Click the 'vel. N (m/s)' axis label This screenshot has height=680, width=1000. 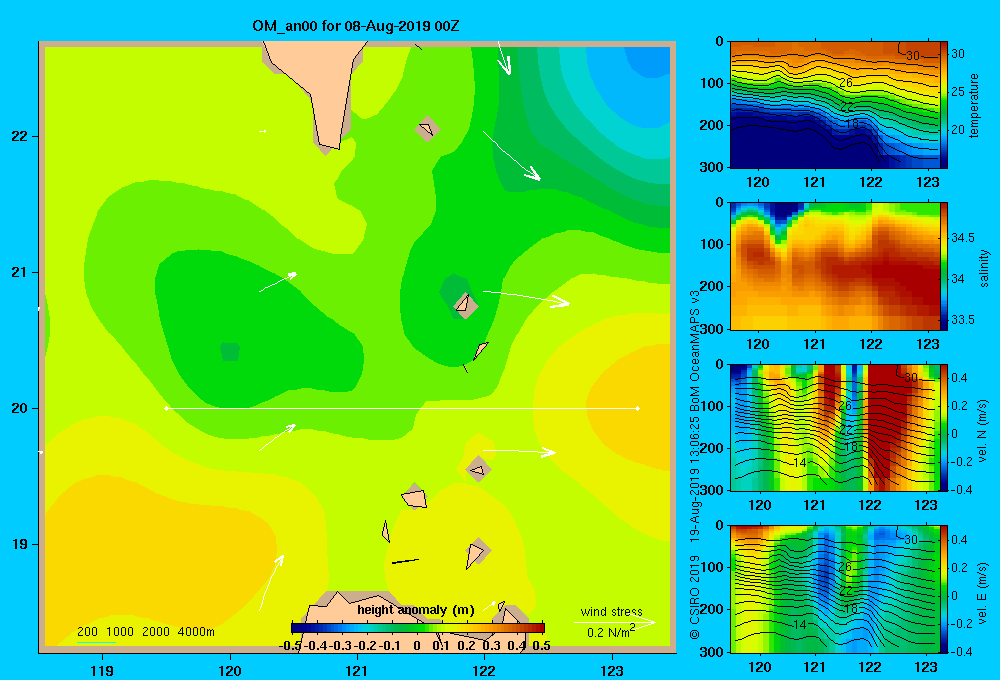coord(983,431)
